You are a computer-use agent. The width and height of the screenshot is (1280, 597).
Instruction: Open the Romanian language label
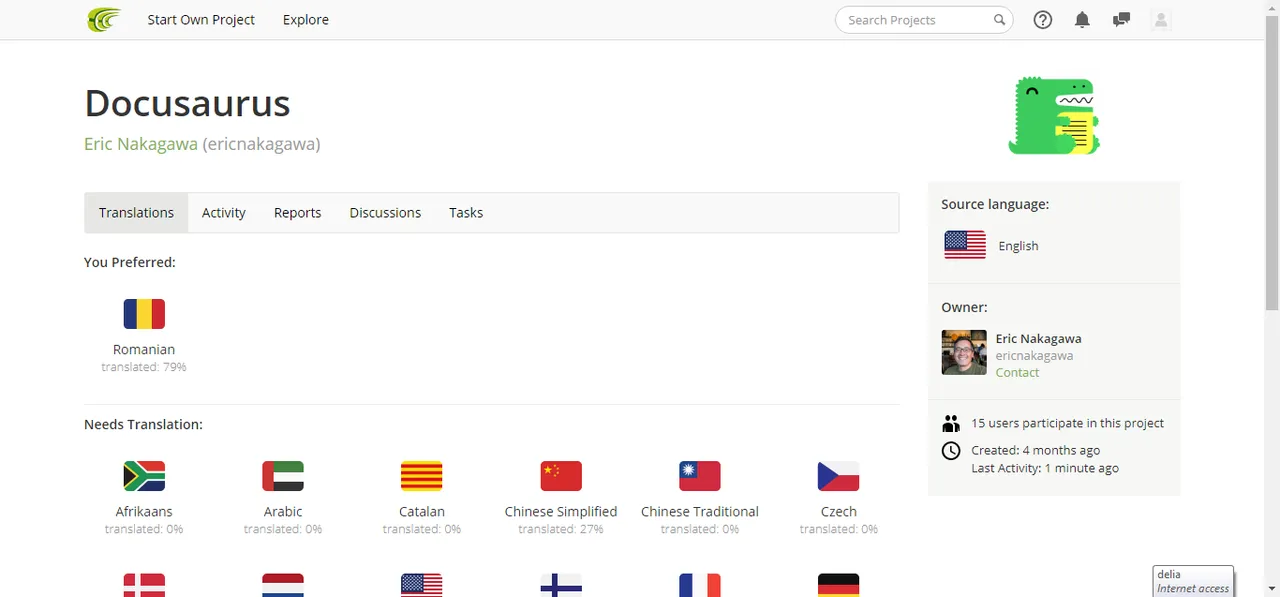point(144,350)
